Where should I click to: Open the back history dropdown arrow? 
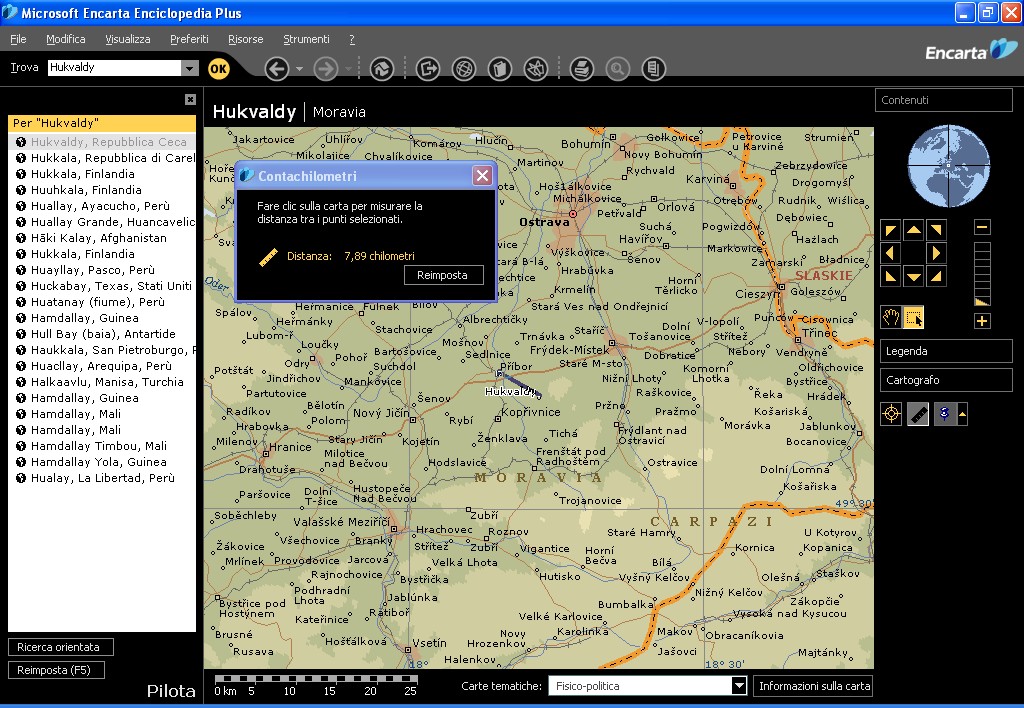point(300,69)
